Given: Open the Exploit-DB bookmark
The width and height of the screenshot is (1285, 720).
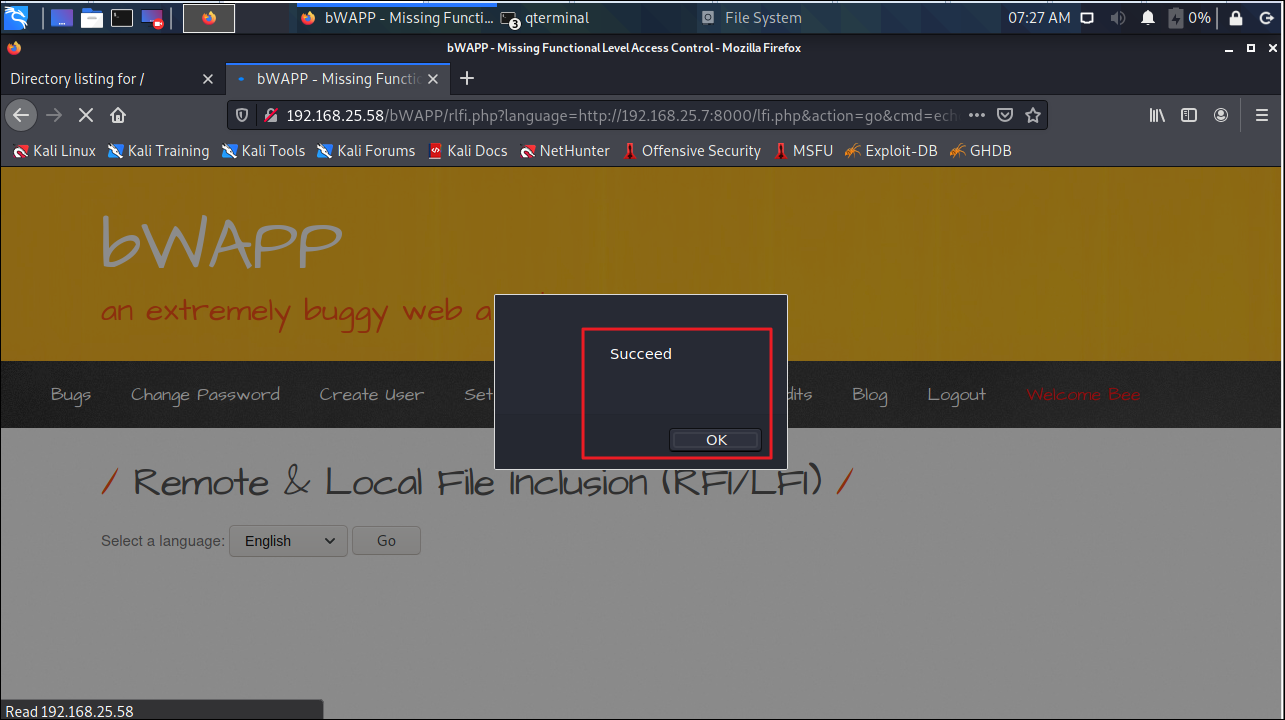Looking at the screenshot, I should coord(891,151).
